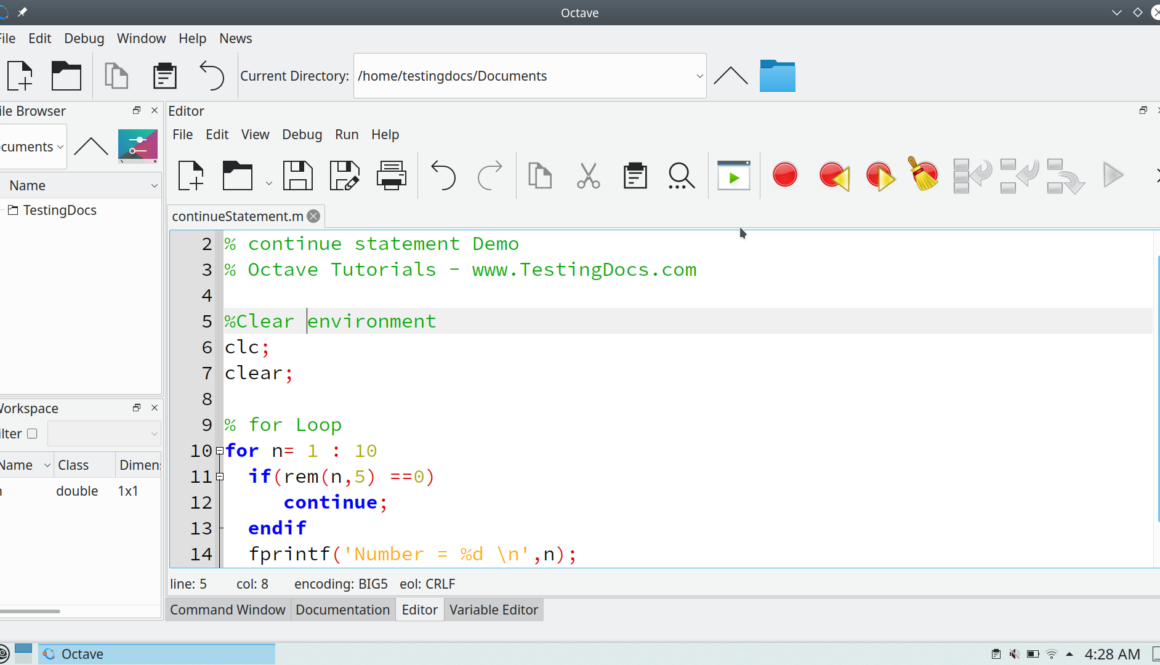The height and width of the screenshot is (665, 1160).
Task: Browse directories with the blue folder icon
Action: [778, 75]
